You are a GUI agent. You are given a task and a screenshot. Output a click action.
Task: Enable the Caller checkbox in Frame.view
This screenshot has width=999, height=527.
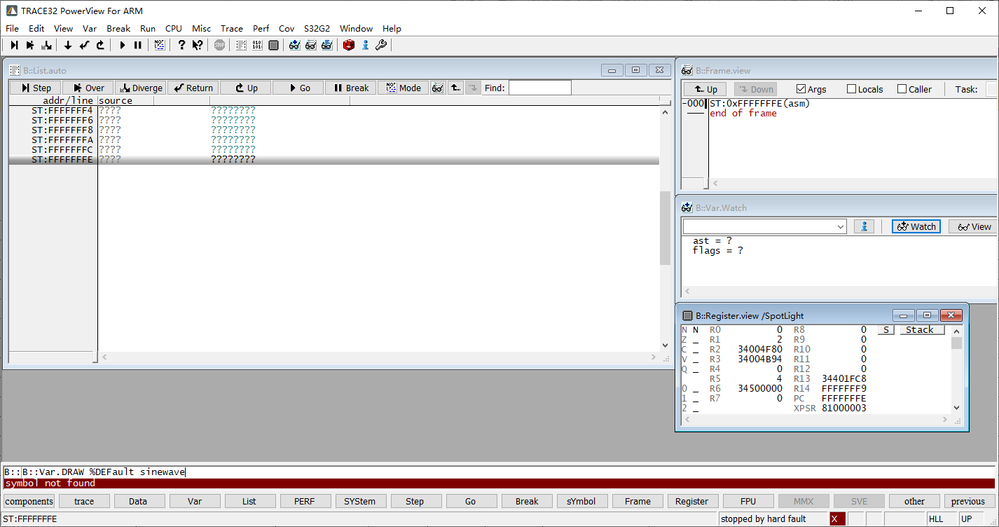tap(902, 89)
